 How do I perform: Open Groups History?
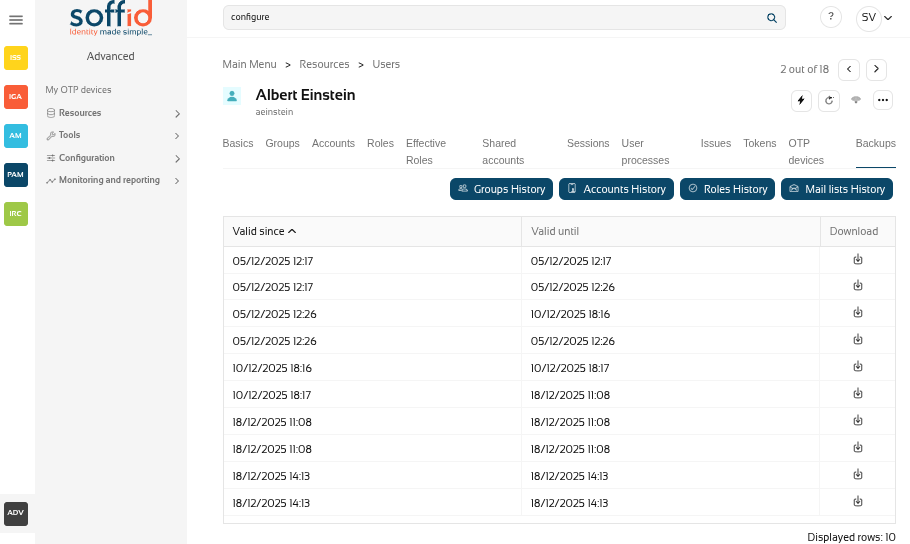[501, 189]
